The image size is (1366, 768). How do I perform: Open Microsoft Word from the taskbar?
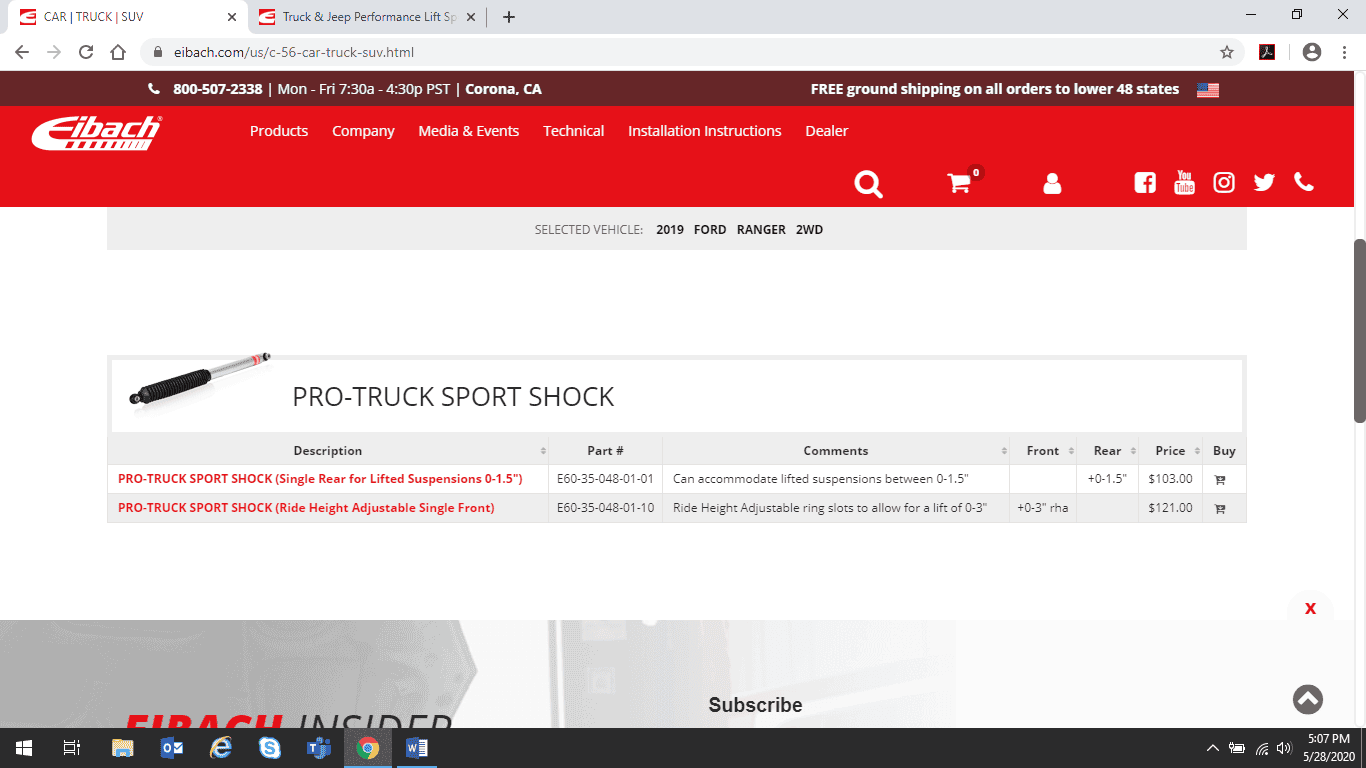pyautogui.click(x=417, y=748)
